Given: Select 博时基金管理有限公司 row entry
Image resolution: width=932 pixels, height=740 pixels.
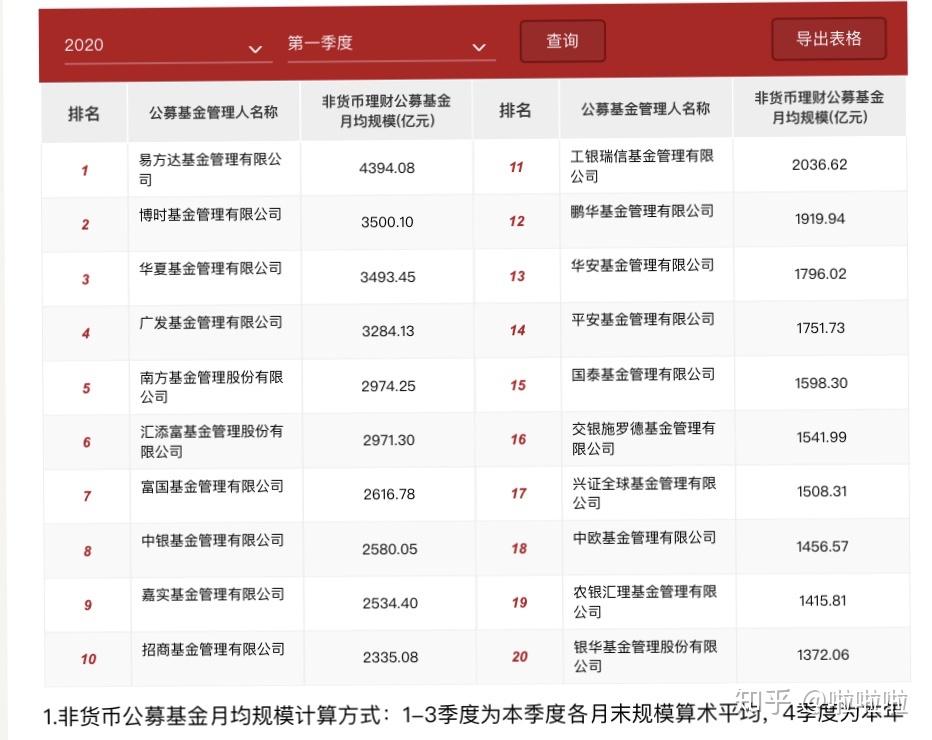Looking at the screenshot, I should pos(210,216).
